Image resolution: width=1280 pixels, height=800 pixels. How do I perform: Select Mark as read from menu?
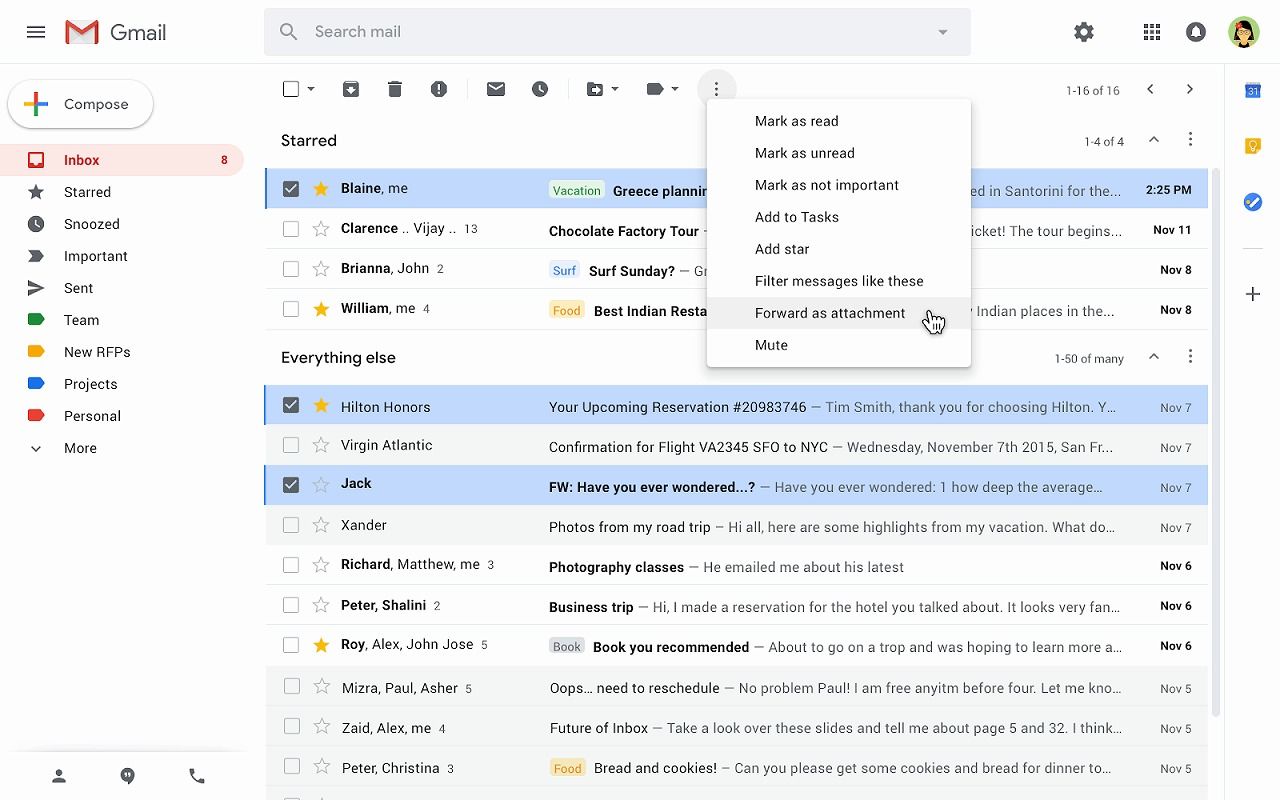[839, 121]
